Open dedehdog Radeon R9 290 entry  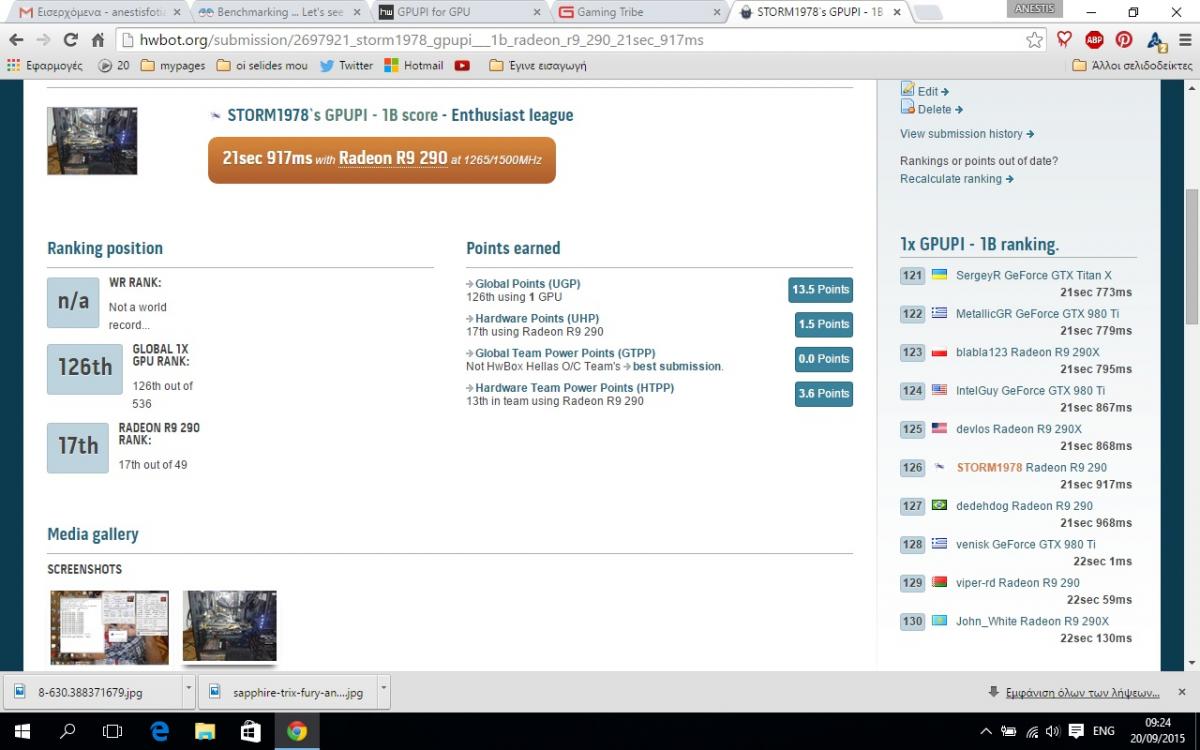point(1024,506)
